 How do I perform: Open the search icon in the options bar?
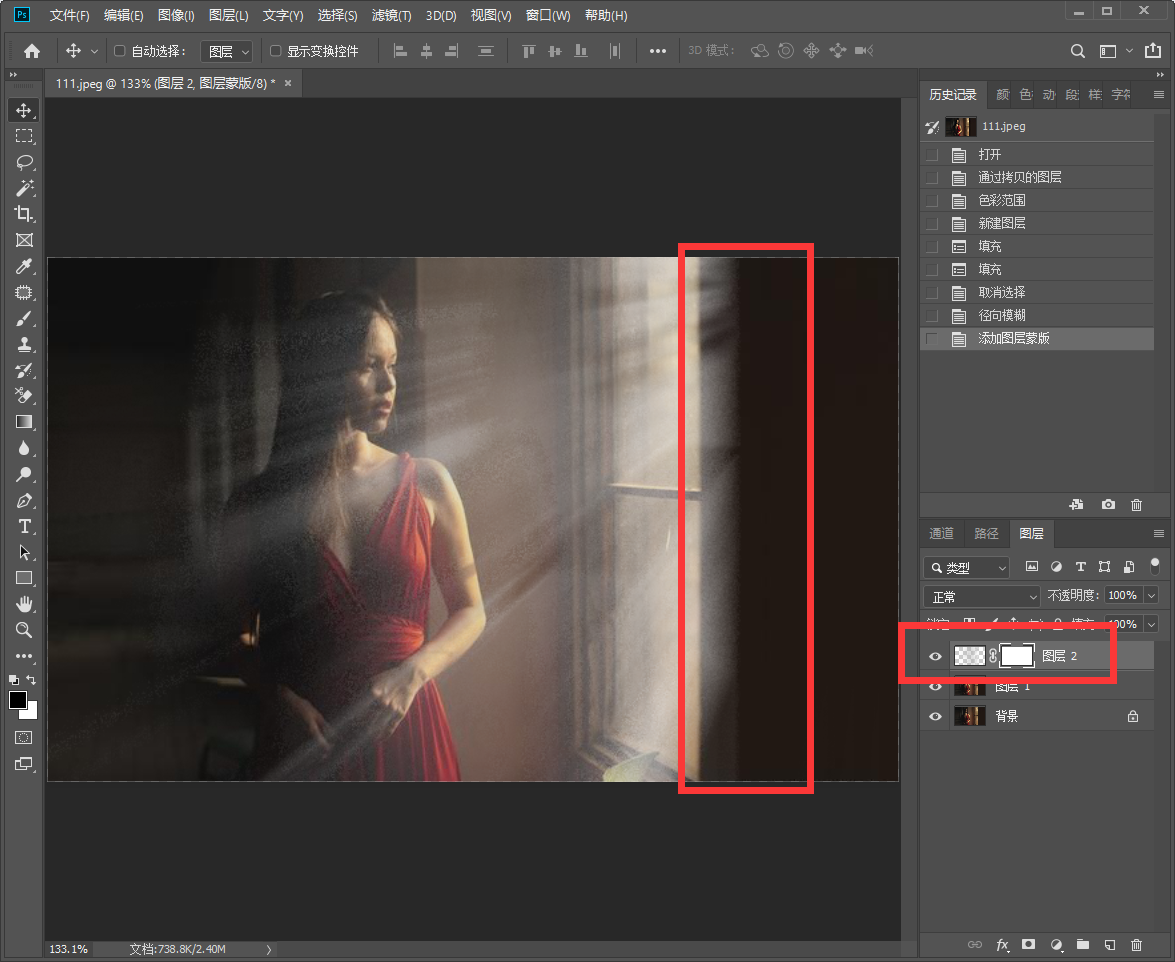(1078, 51)
